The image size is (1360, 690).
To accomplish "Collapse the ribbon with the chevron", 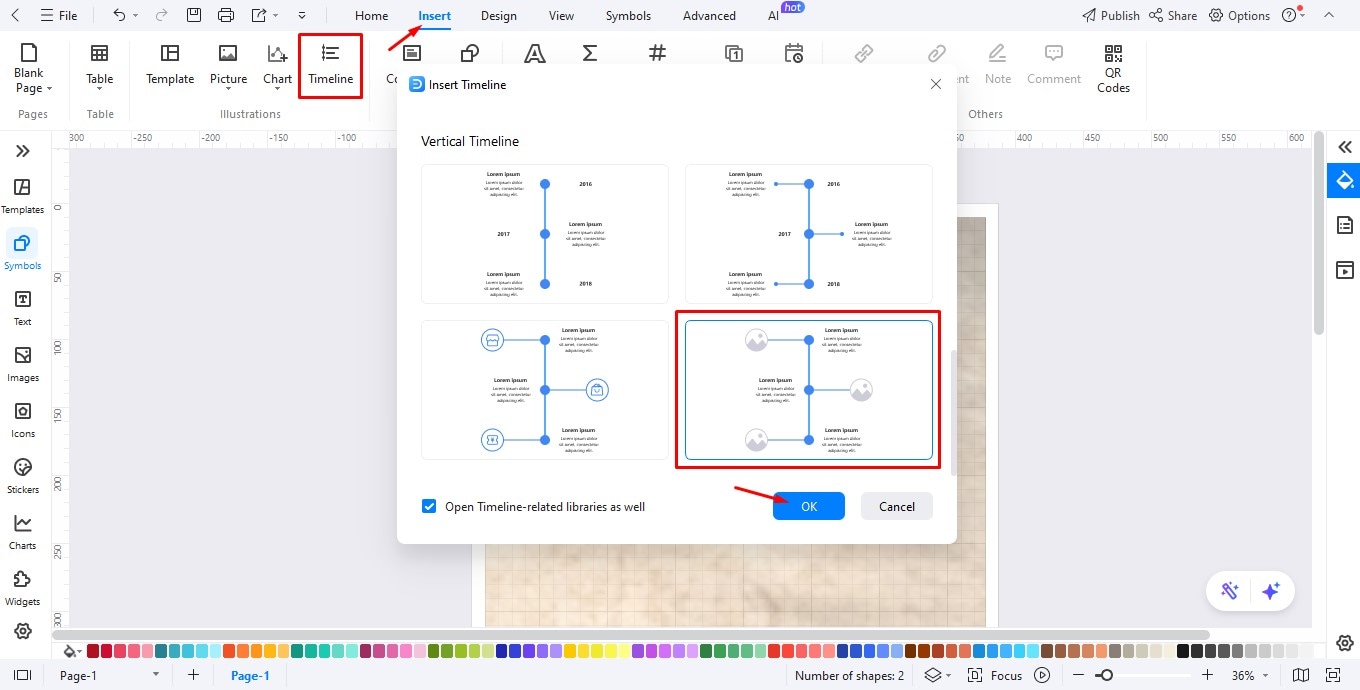I will tap(1328, 15).
